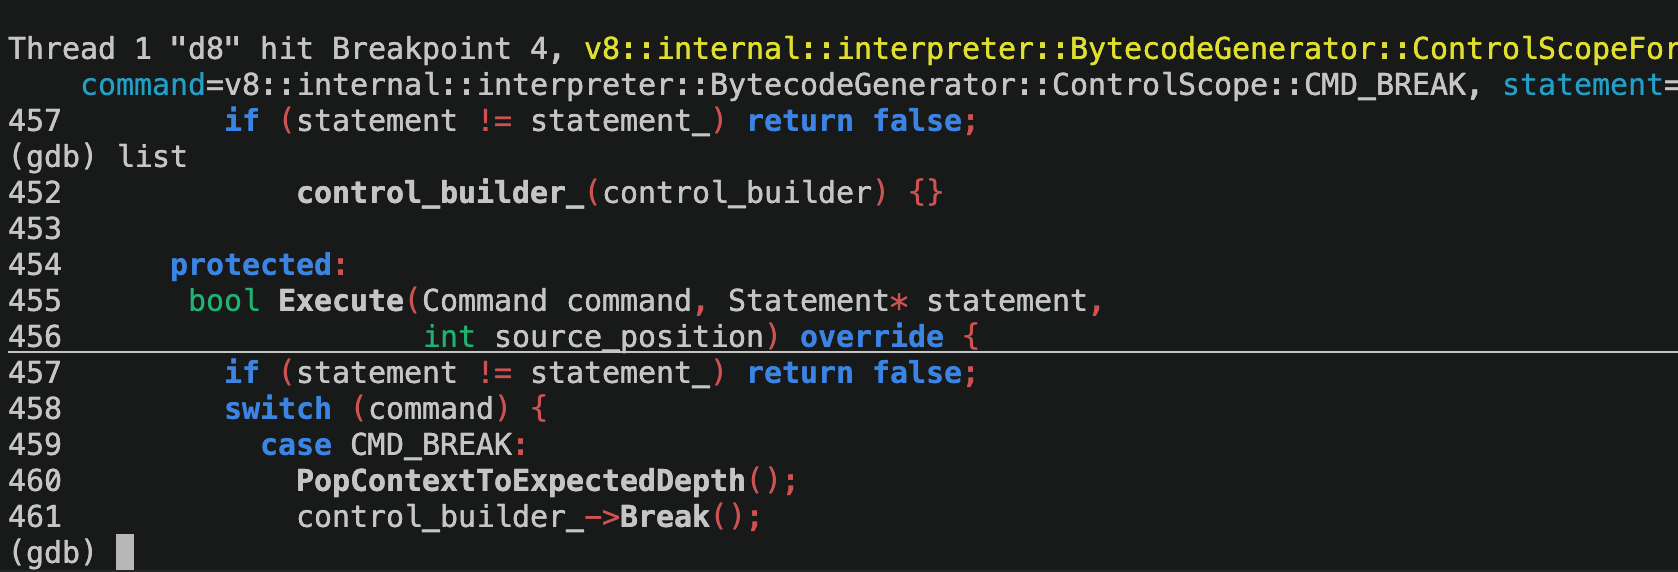The height and width of the screenshot is (572, 1678).
Task: Click the 'protected' keyword on line 454
Action: pos(250,265)
